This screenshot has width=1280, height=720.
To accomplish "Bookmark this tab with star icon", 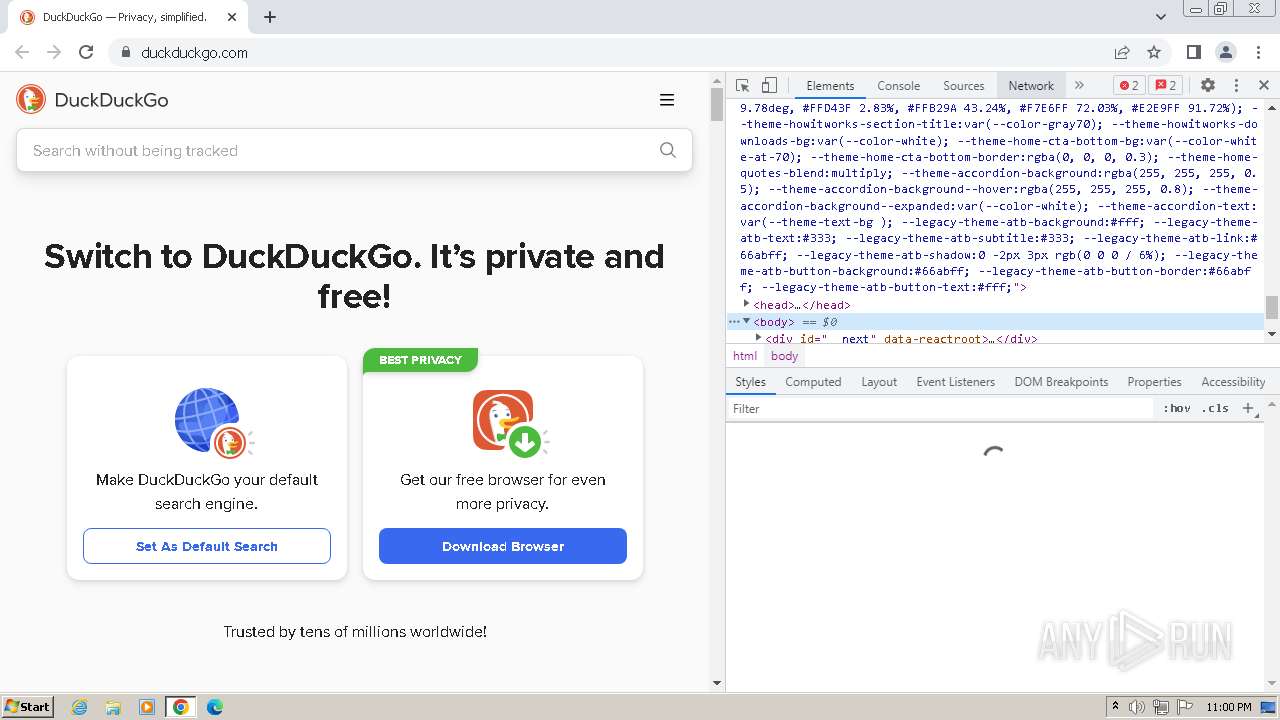I will click(x=1154, y=52).
